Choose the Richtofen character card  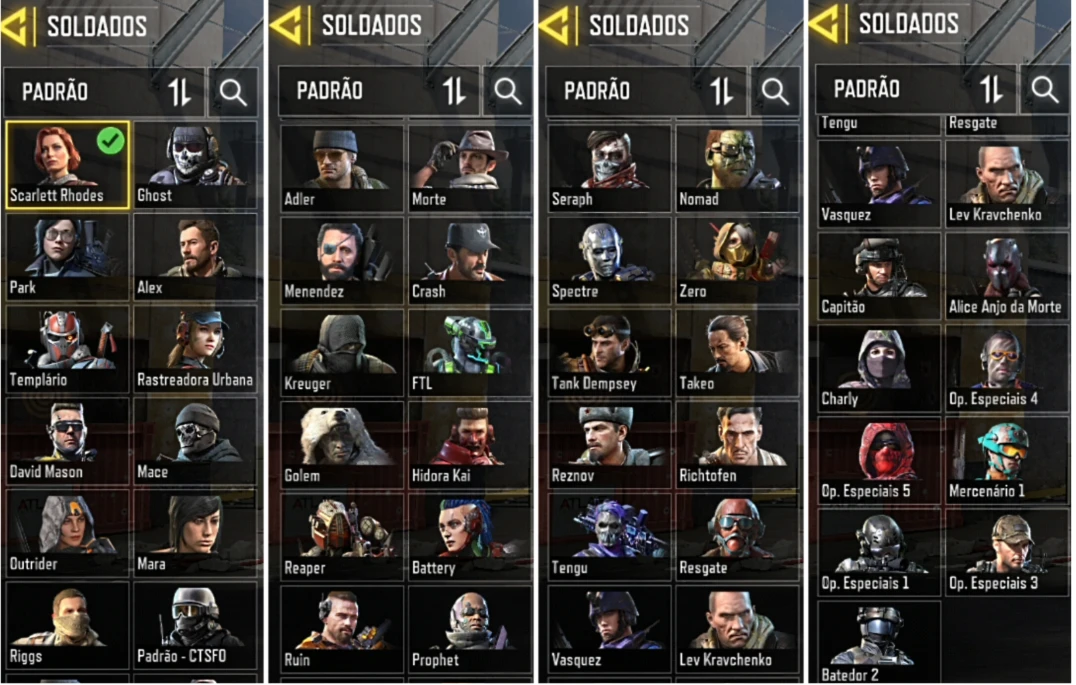(x=738, y=445)
